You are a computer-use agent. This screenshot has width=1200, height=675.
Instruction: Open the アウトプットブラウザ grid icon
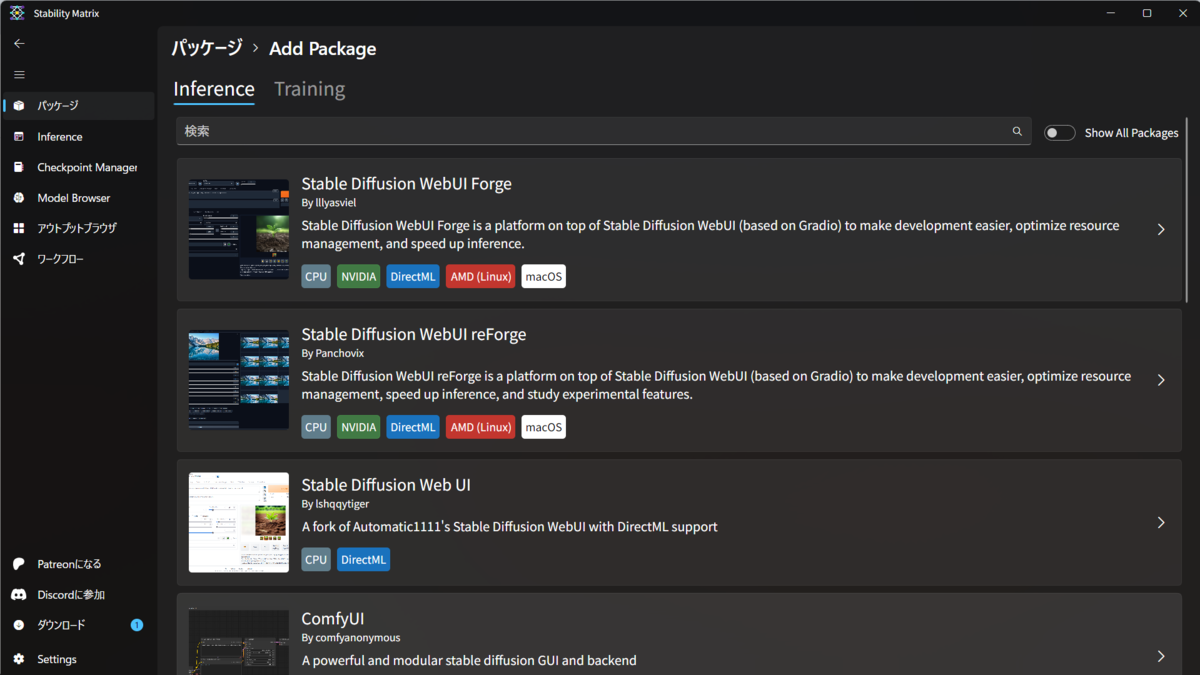(19, 228)
